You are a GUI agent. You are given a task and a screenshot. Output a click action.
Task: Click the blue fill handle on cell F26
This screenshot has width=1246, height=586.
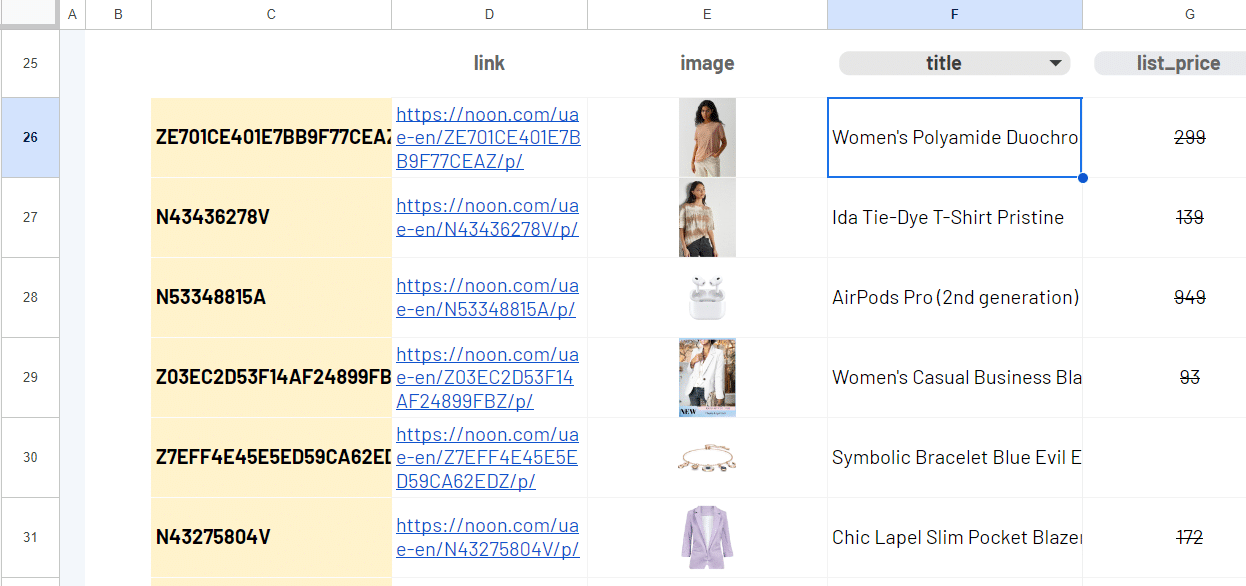pos(1082,178)
